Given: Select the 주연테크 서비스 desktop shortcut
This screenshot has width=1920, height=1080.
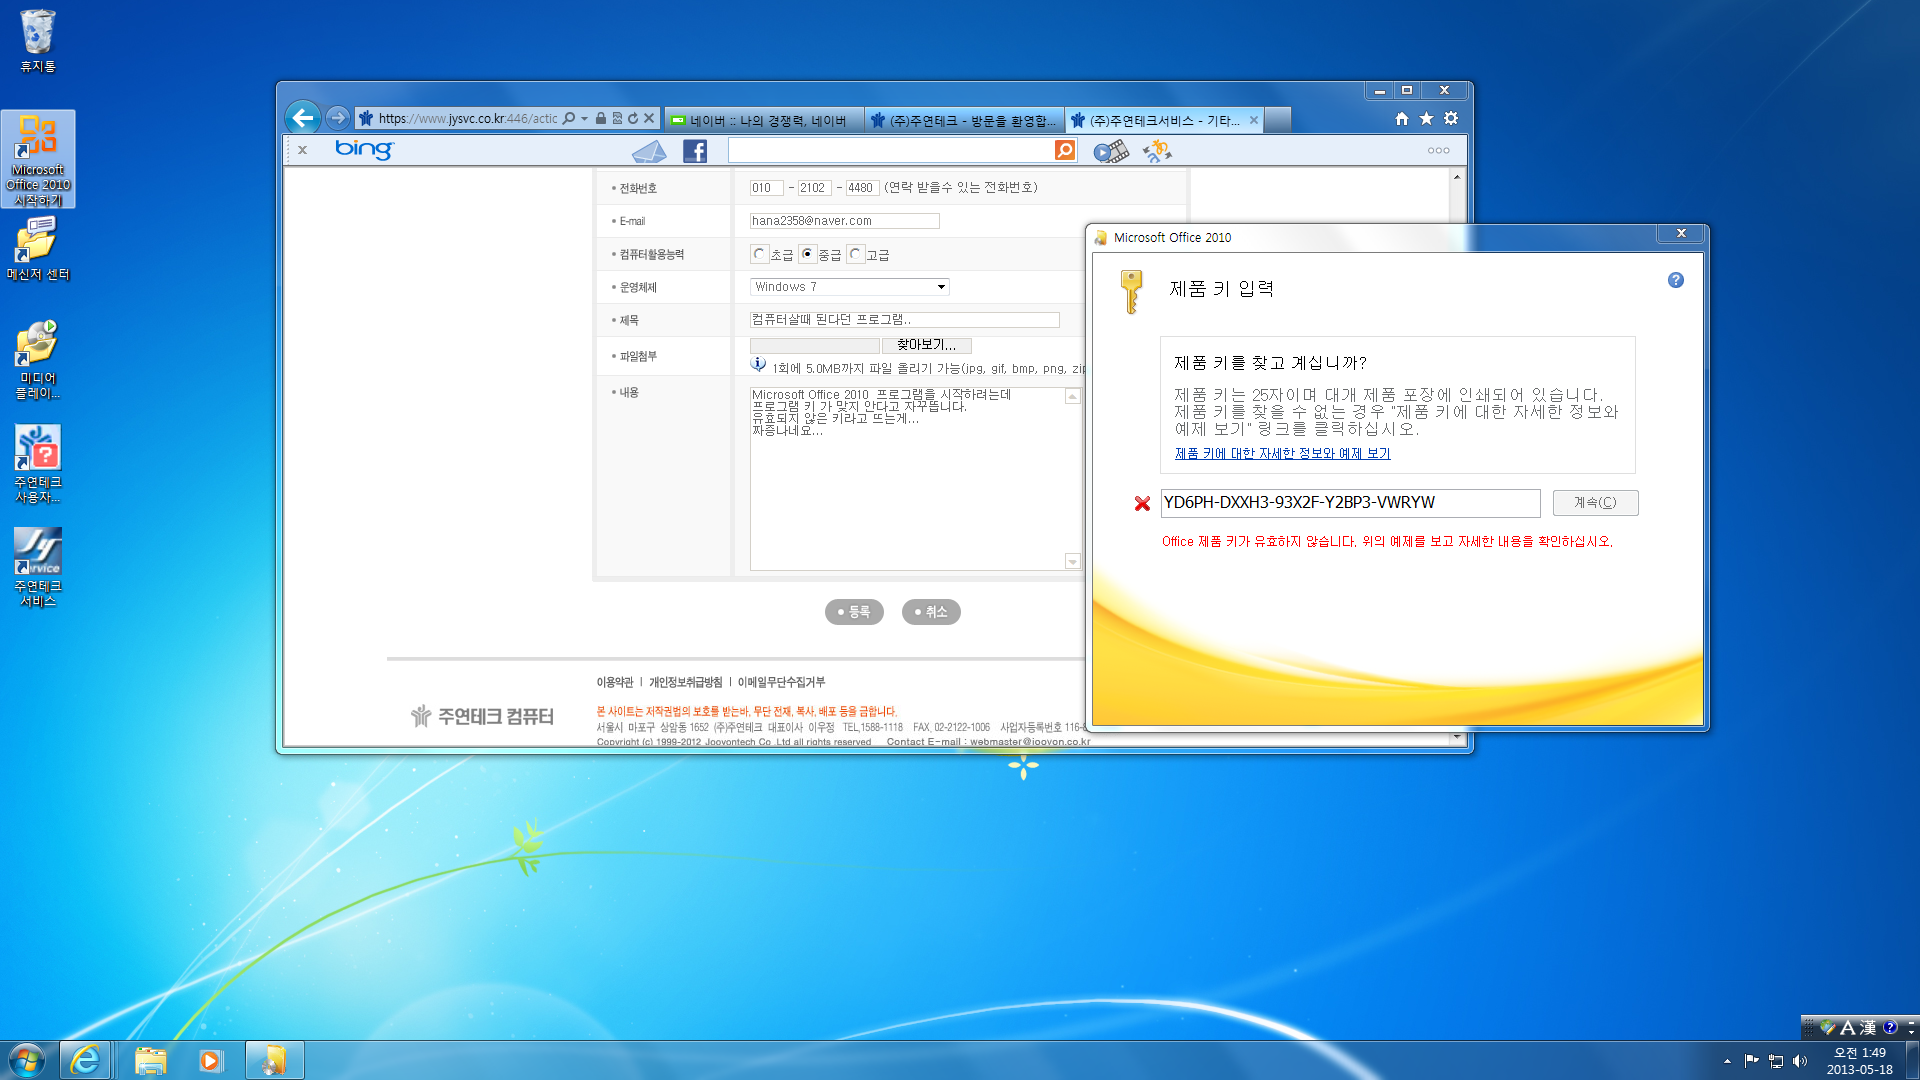Looking at the screenshot, I should pos(38,568).
